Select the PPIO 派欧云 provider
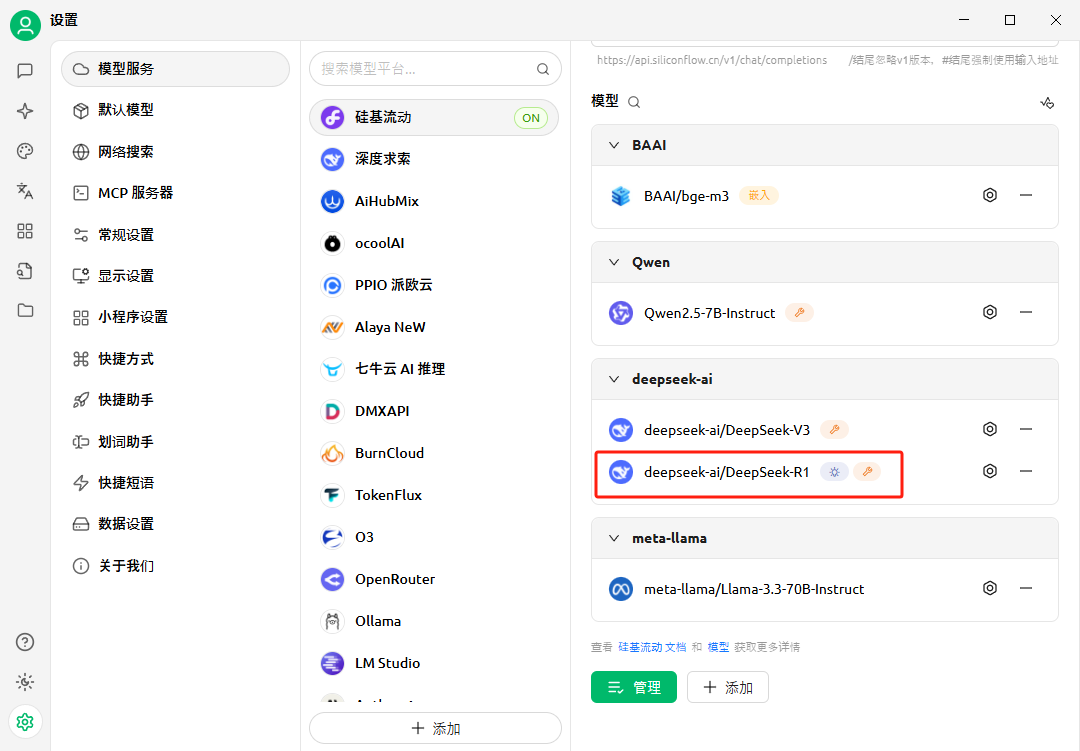 434,285
